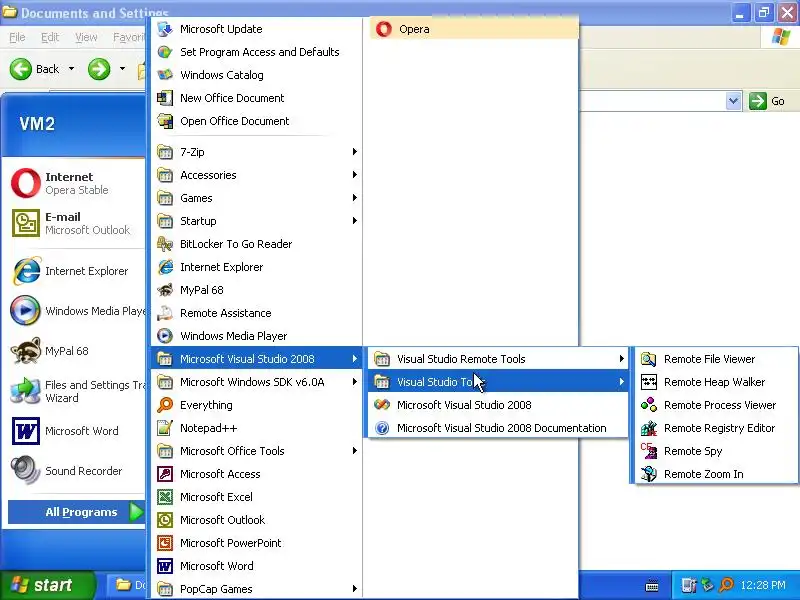Screen dimensions: 800x600
Task: Expand Visual Studio Remote Tools arrow
Action: tap(621, 359)
